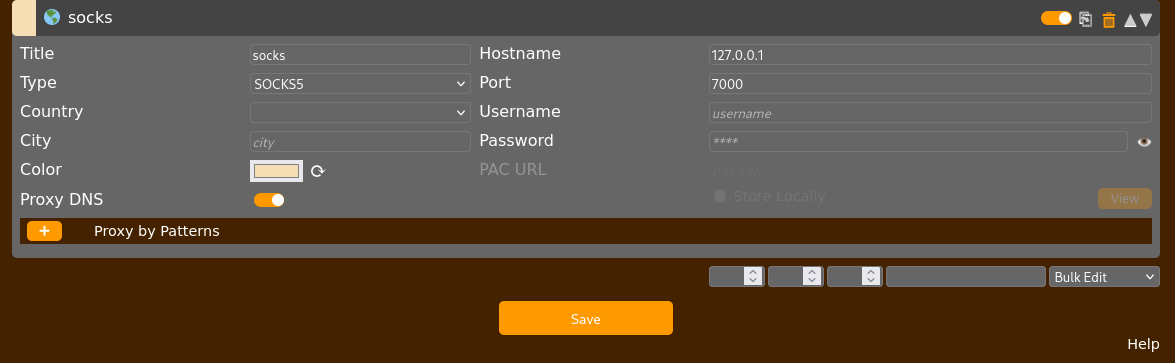This screenshot has width=1175, height=363.
Task: Add a pattern with the plus button
Action: 44,231
